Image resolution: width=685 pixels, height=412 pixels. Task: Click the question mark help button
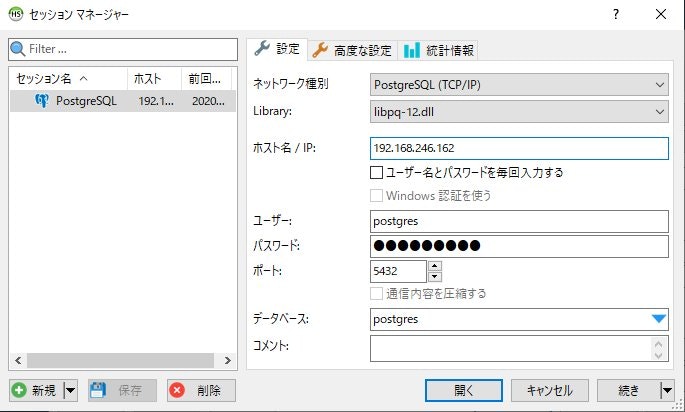coord(616,14)
